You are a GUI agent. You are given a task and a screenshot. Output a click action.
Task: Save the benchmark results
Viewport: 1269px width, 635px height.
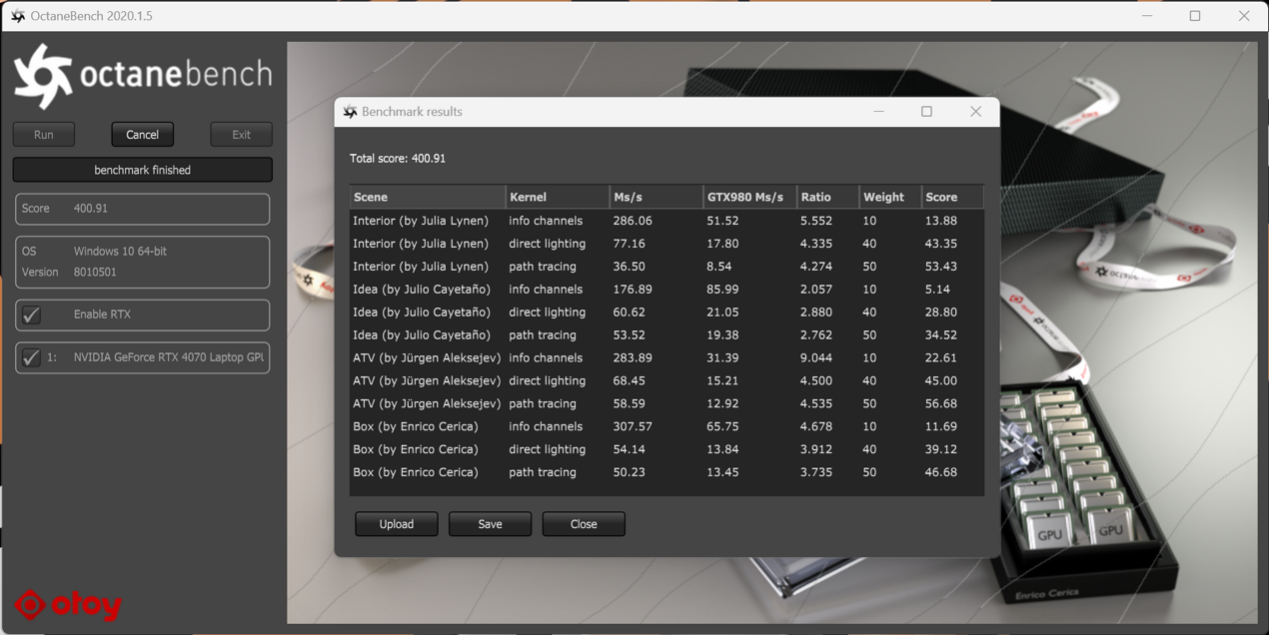490,524
